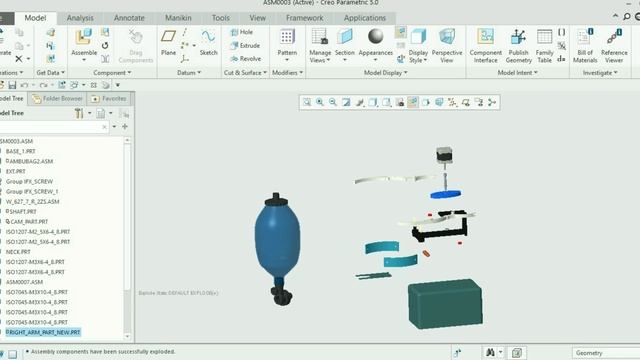Toggle Datum Display Filters in graphics toolbar

point(452,102)
